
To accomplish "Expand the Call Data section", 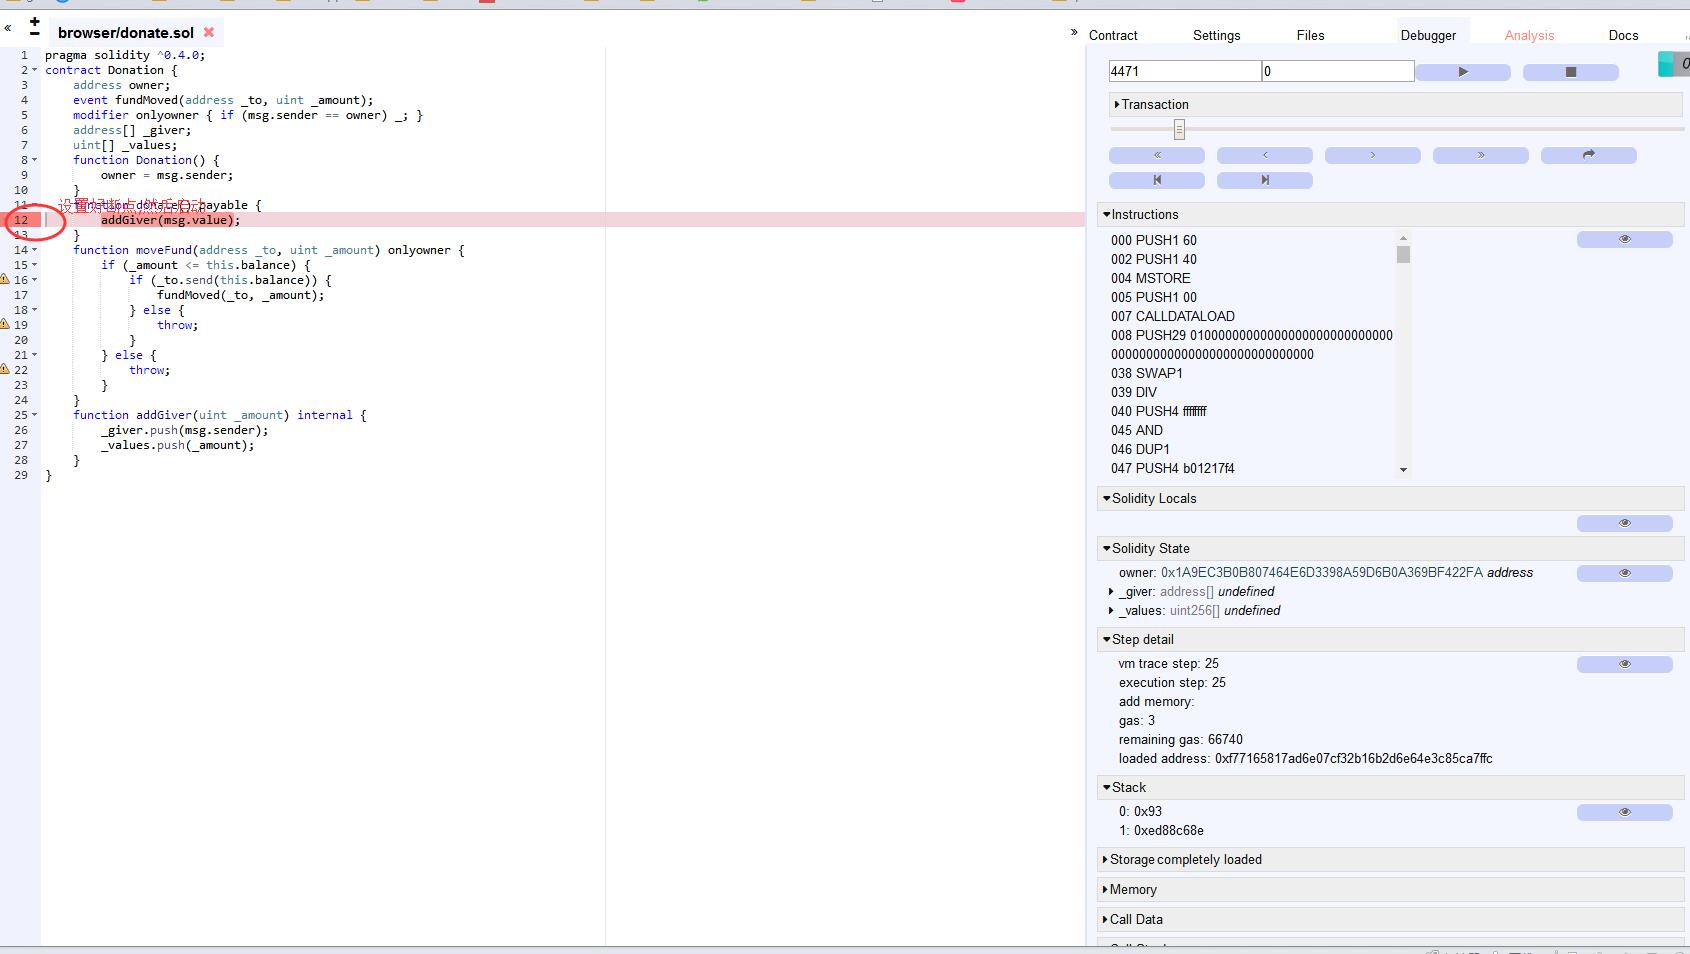I will [x=1391, y=919].
